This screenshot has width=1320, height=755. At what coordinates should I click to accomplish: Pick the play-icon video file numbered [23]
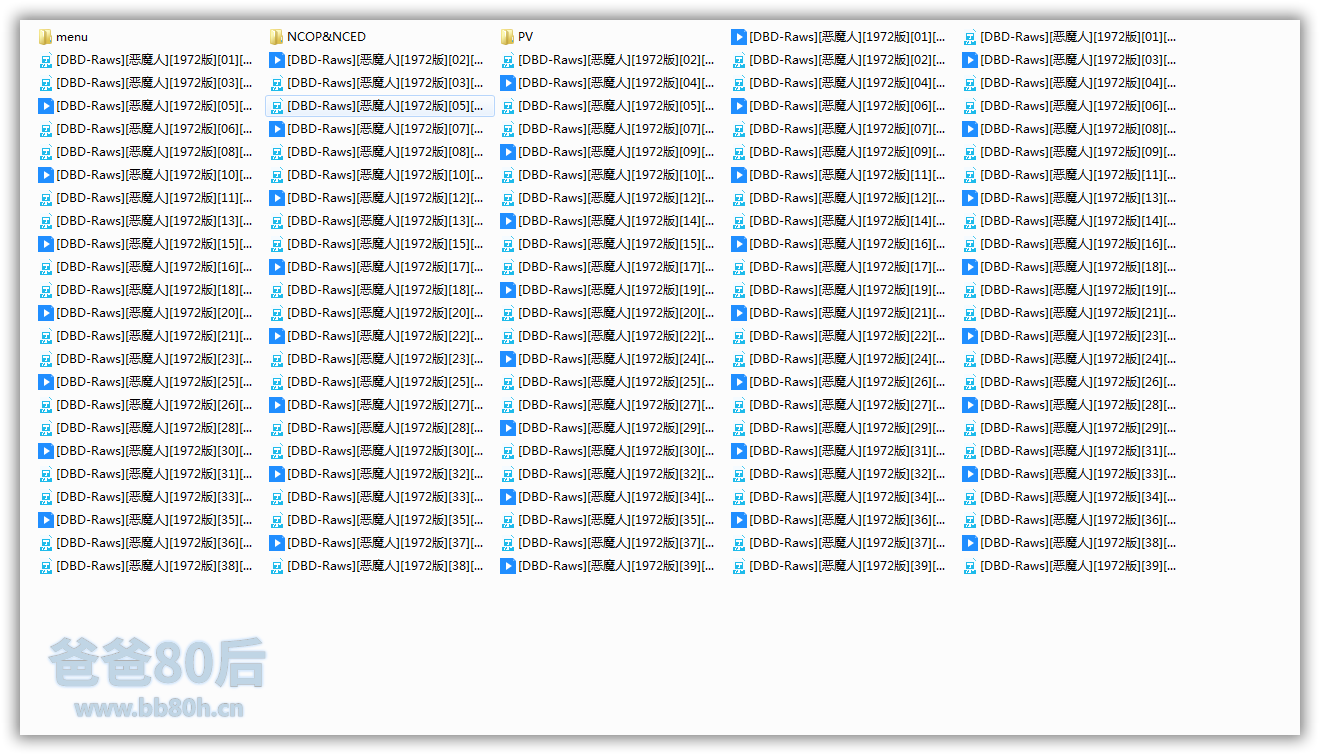(x=1070, y=336)
